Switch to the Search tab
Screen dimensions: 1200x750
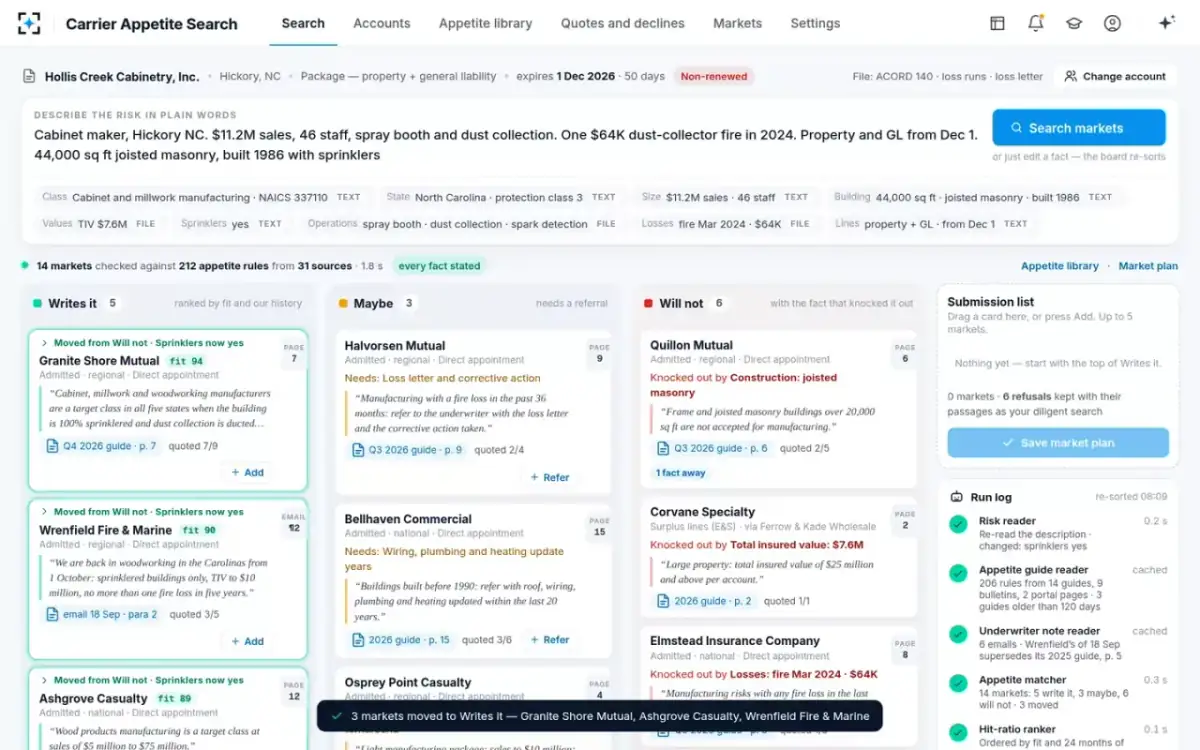(x=303, y=23)
